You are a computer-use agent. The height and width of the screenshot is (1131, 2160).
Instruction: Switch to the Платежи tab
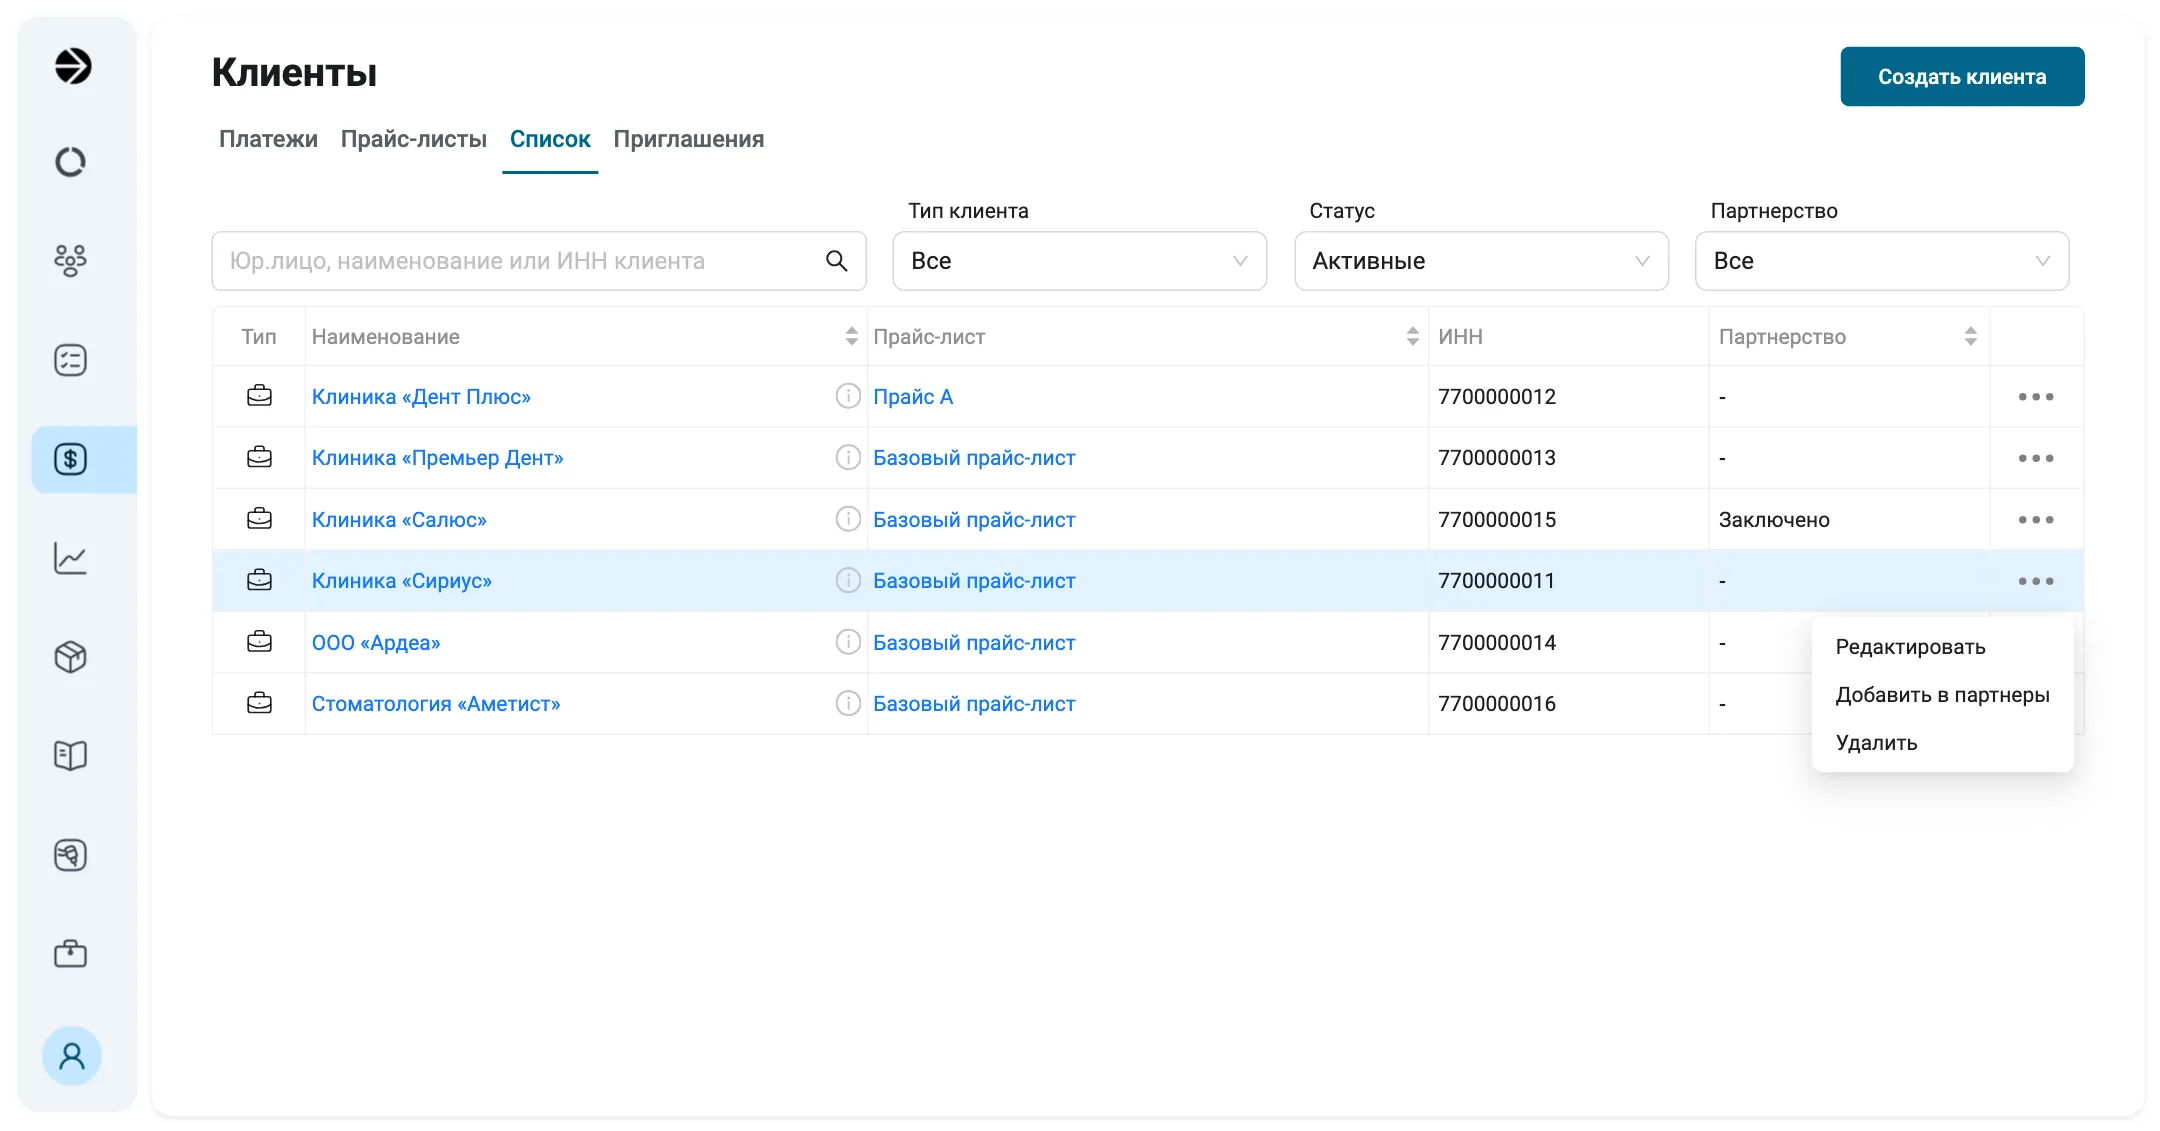click(268, 139)
